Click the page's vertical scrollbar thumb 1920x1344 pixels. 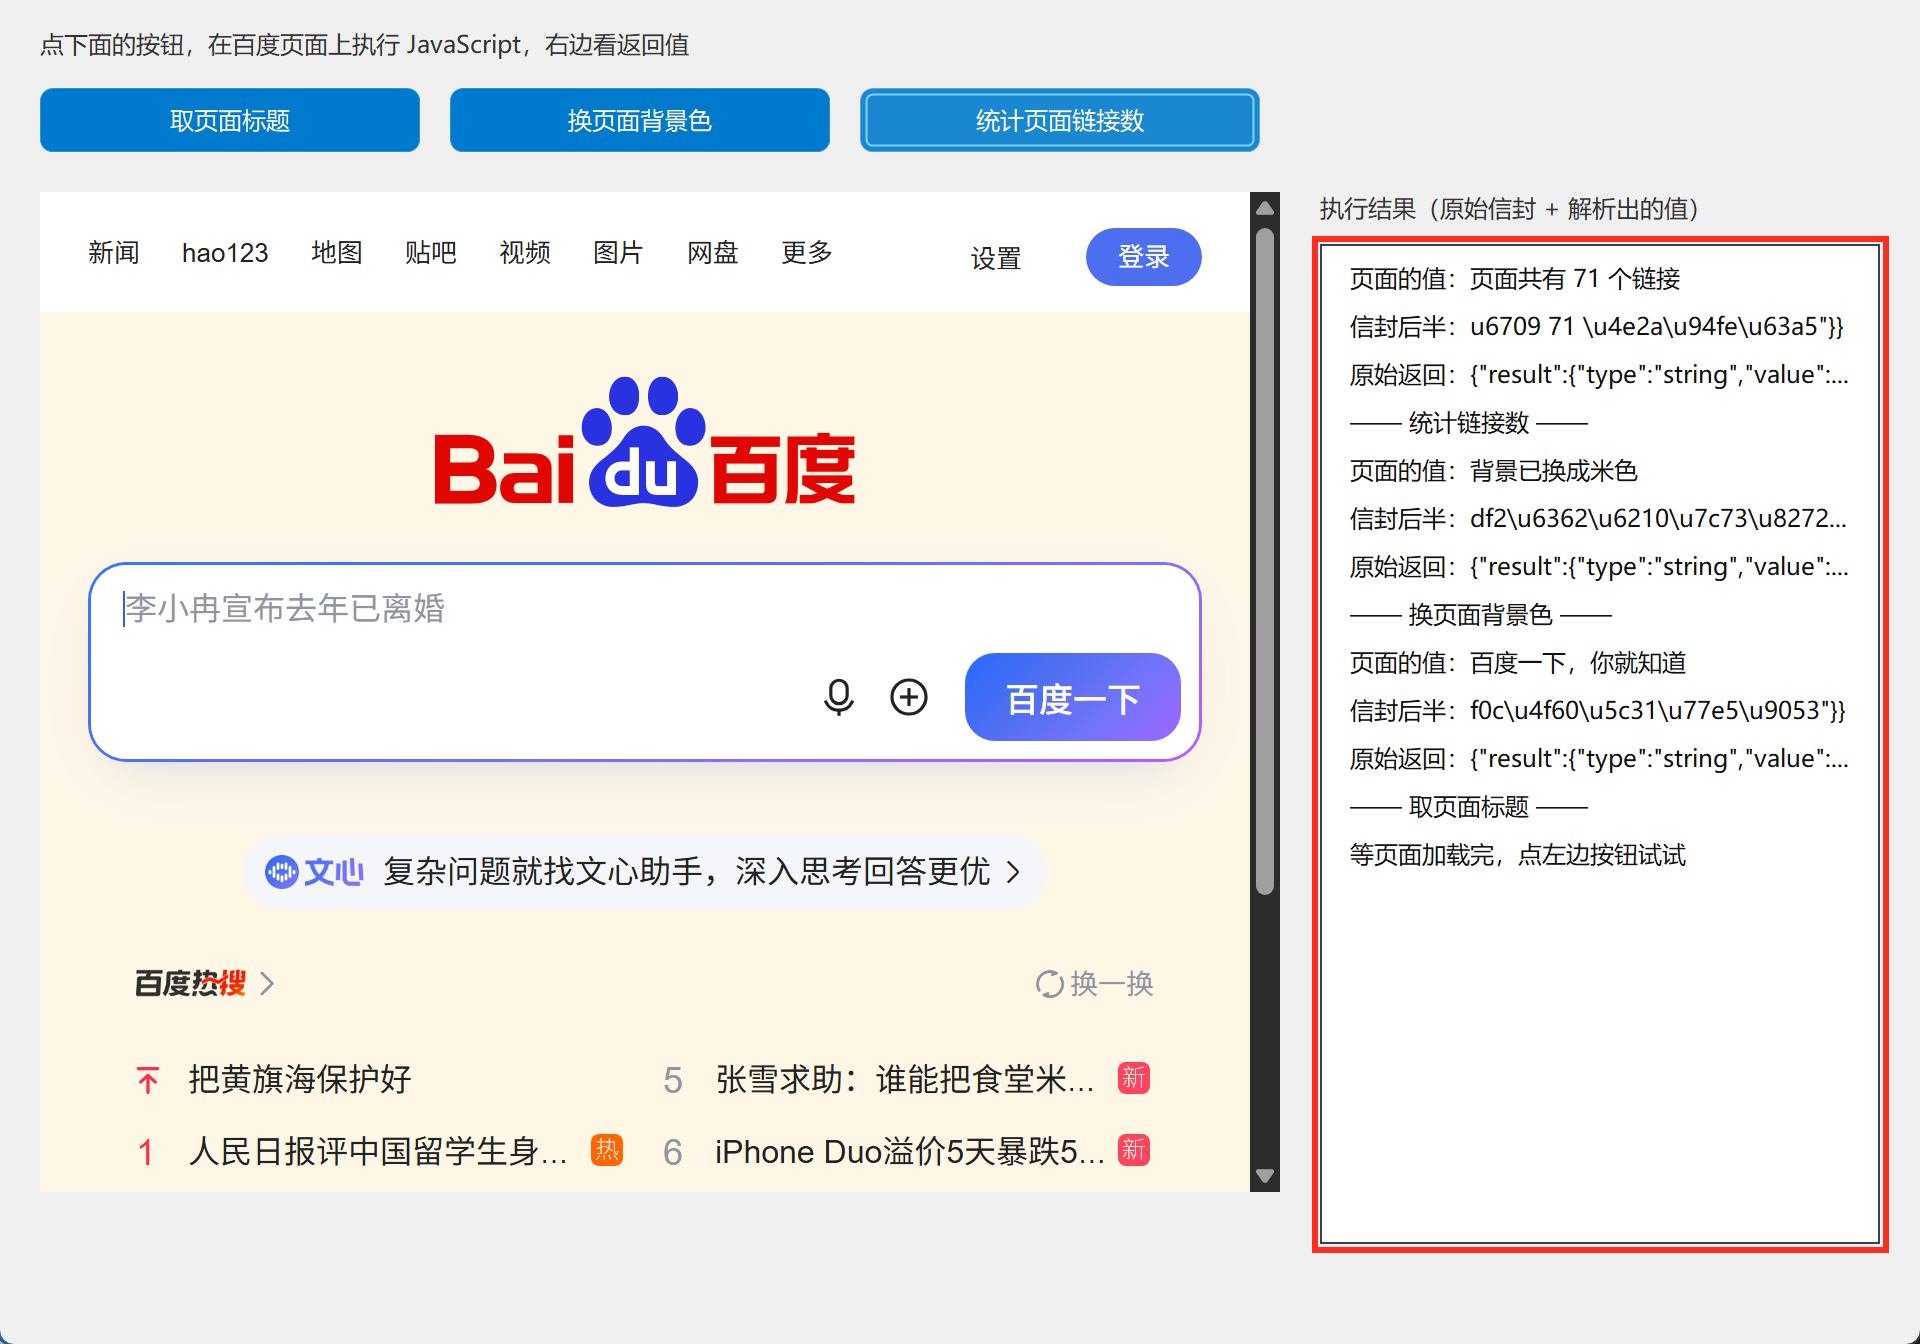point(1265,560)
